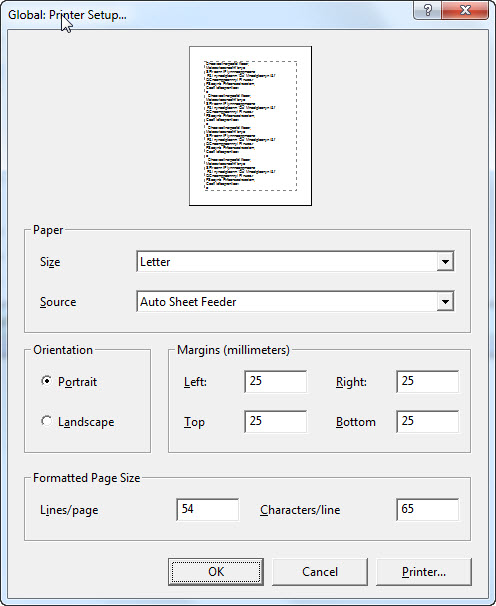Click the Size label

coord(50,262)
